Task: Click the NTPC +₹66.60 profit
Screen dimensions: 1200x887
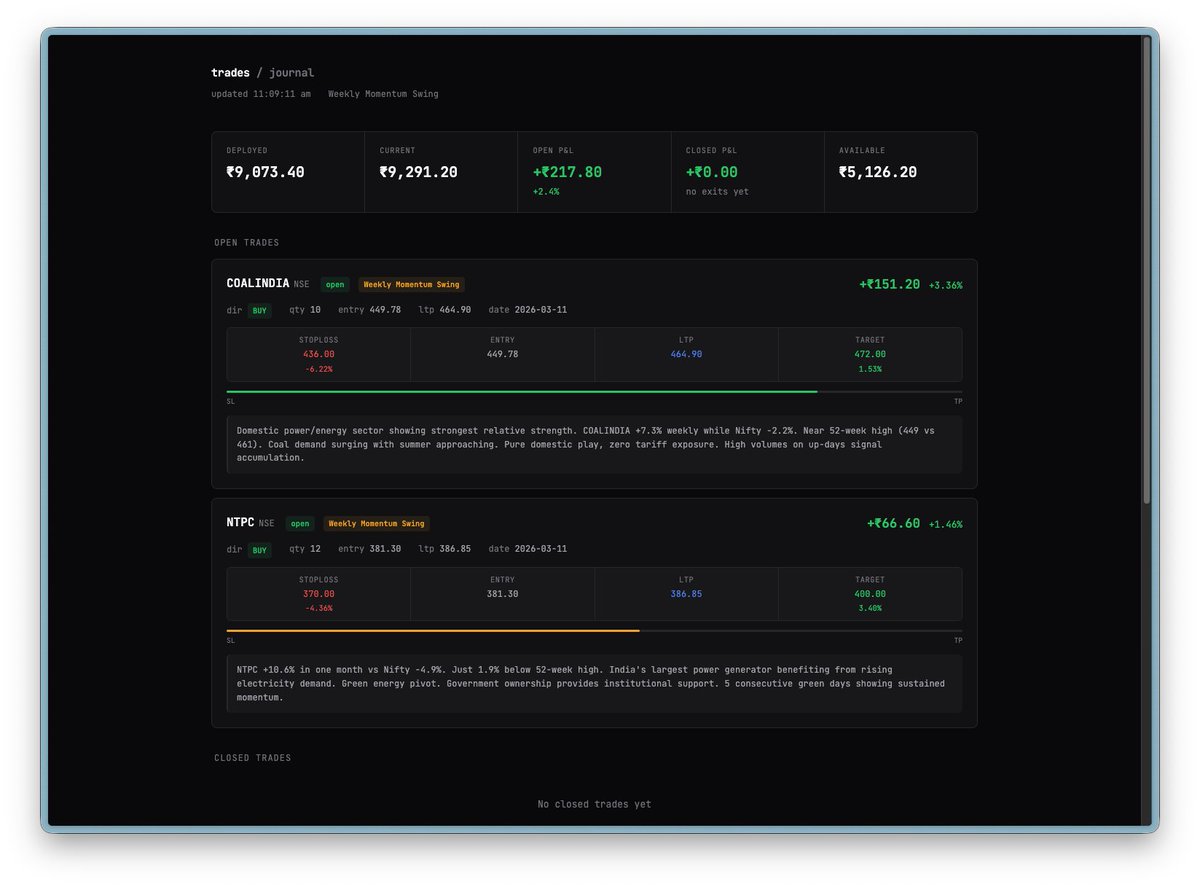Action: pos(893,523)
